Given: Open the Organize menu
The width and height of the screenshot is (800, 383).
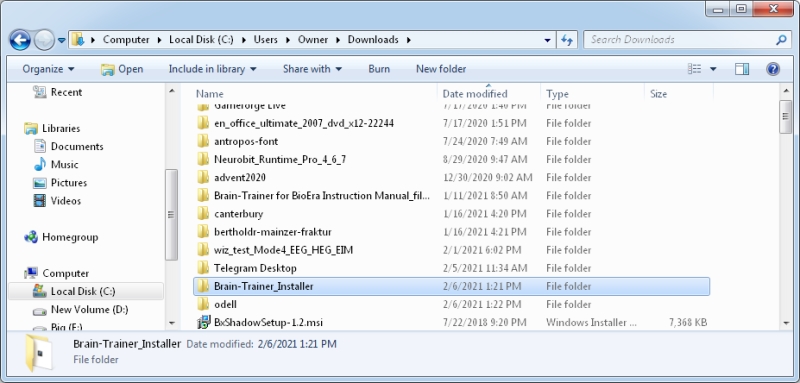Looking at the screenshot, I should point(48,69).
